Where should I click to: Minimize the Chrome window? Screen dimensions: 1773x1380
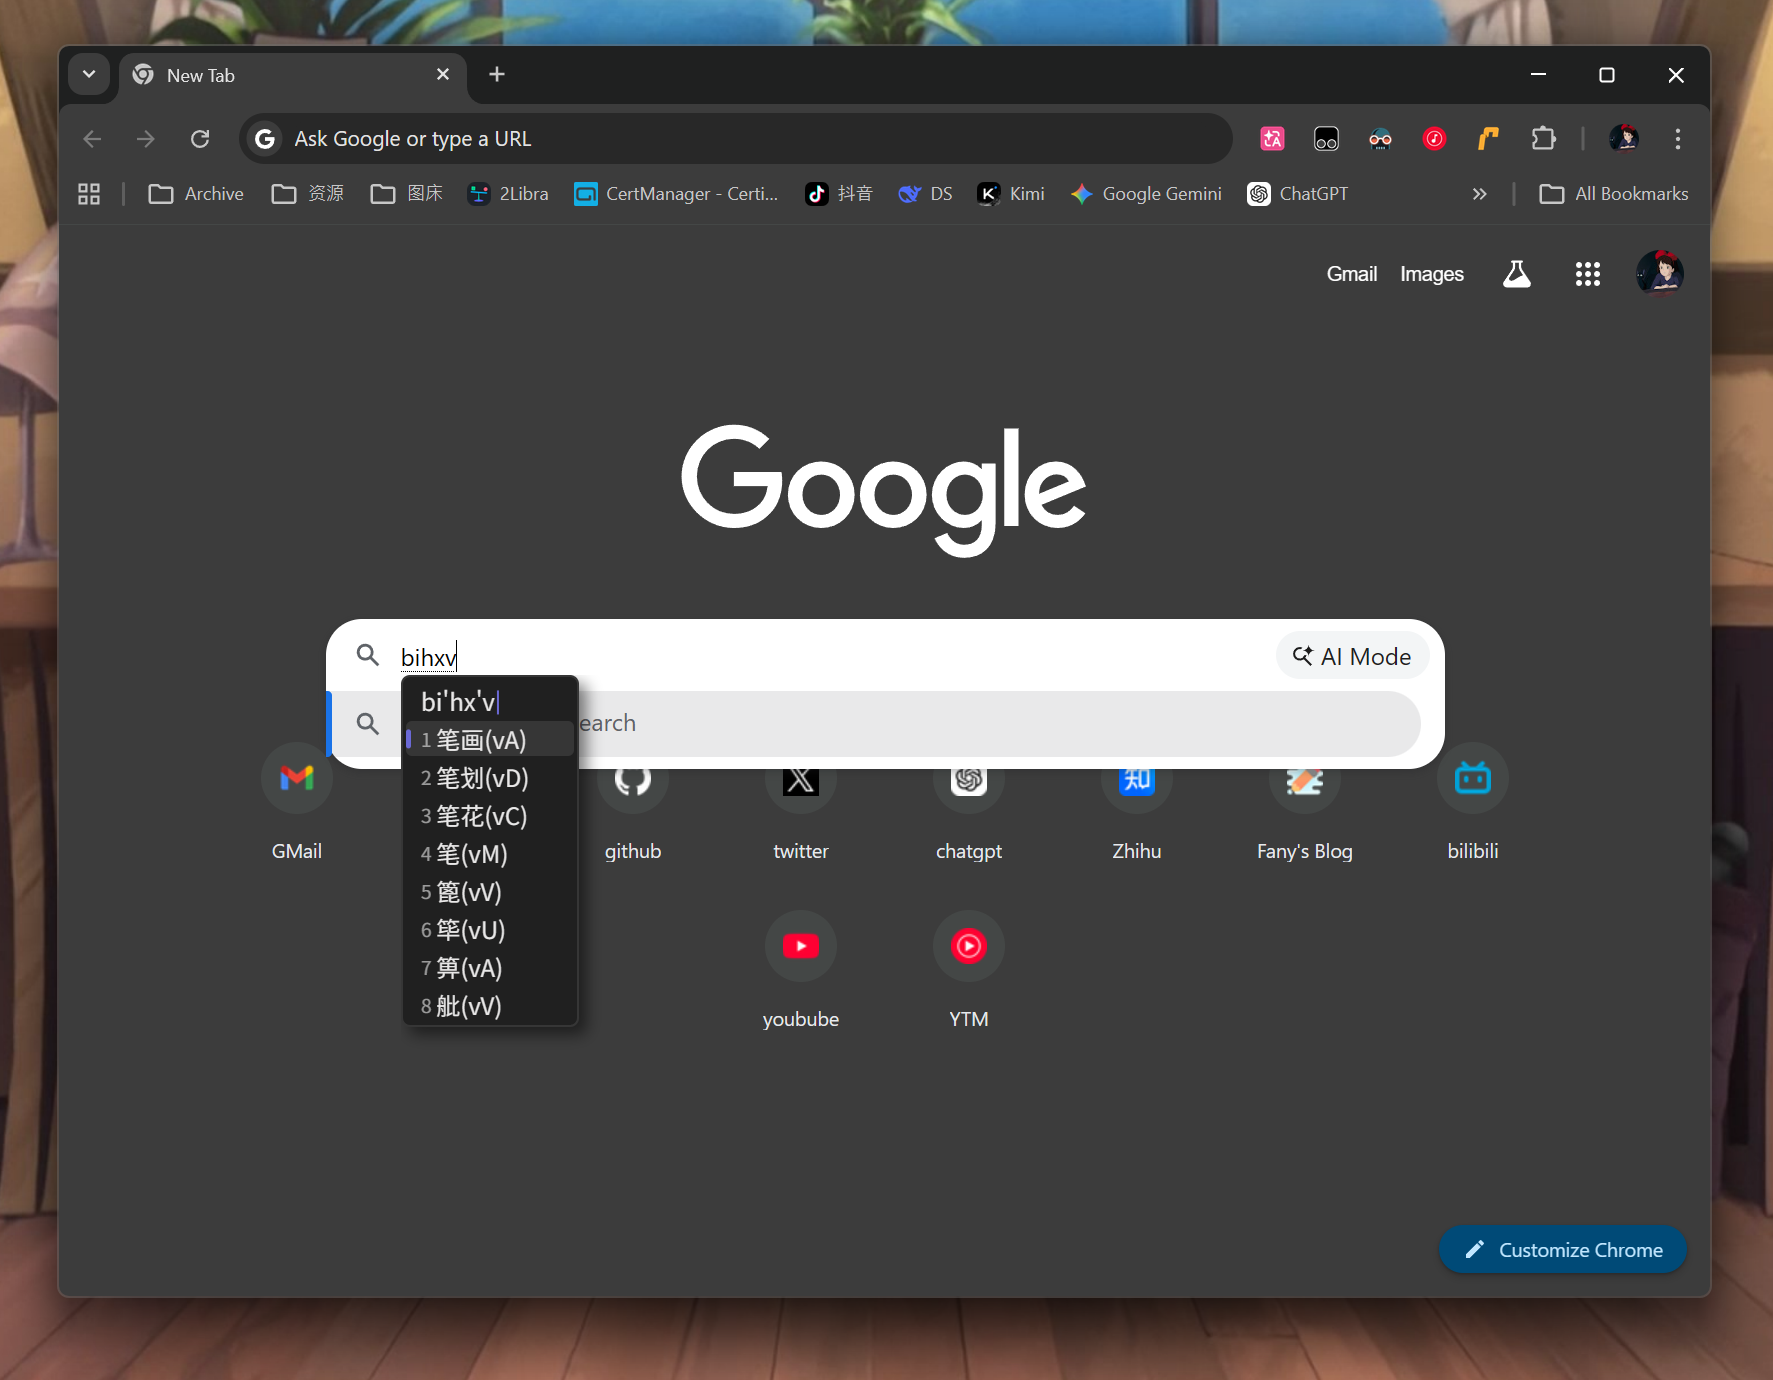(1538, 75)
